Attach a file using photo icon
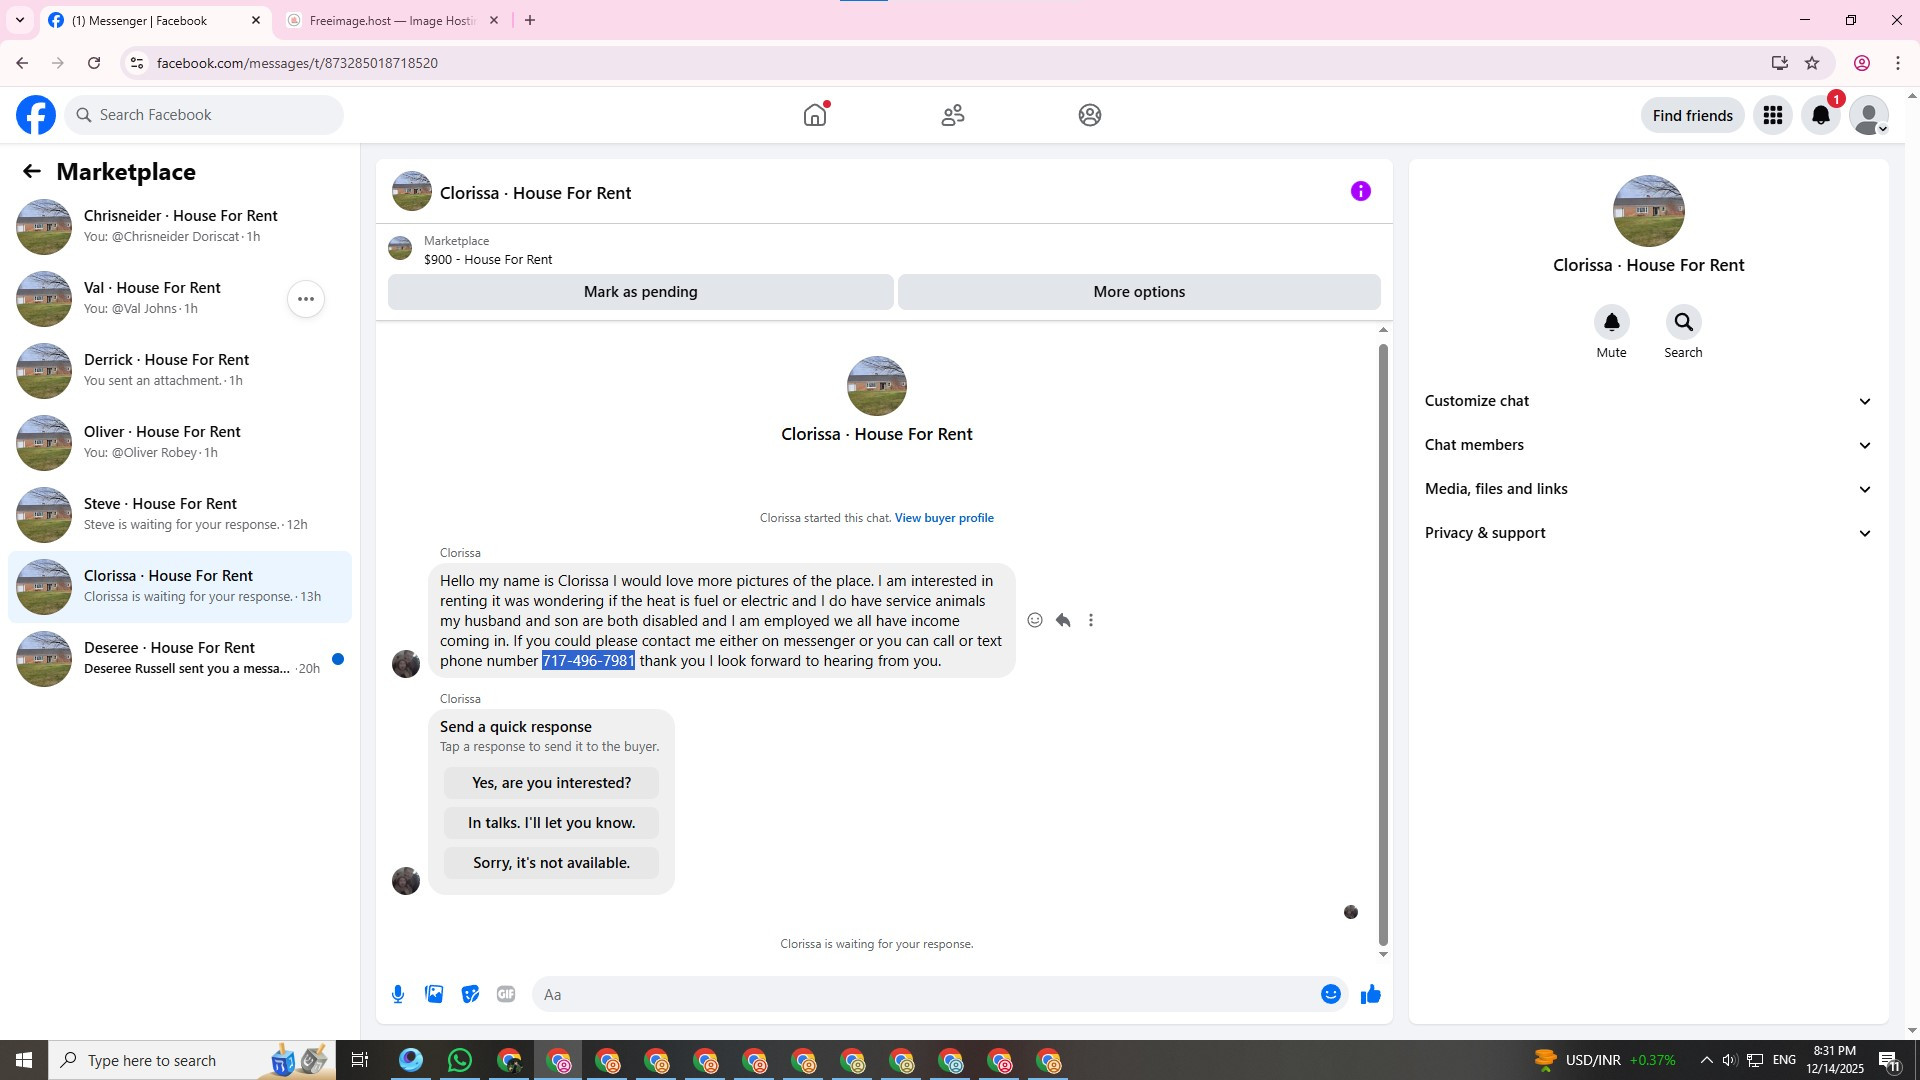Viewport: 1920px width, 1080px height. (x=434, y=994)
